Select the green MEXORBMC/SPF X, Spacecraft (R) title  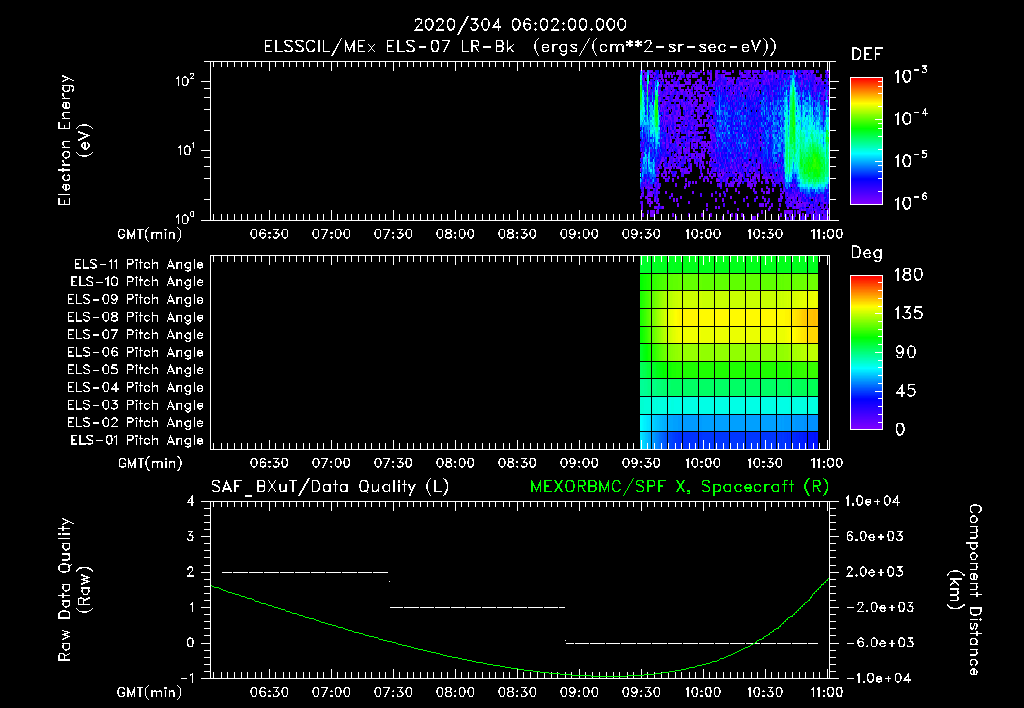tap(679, 487)
